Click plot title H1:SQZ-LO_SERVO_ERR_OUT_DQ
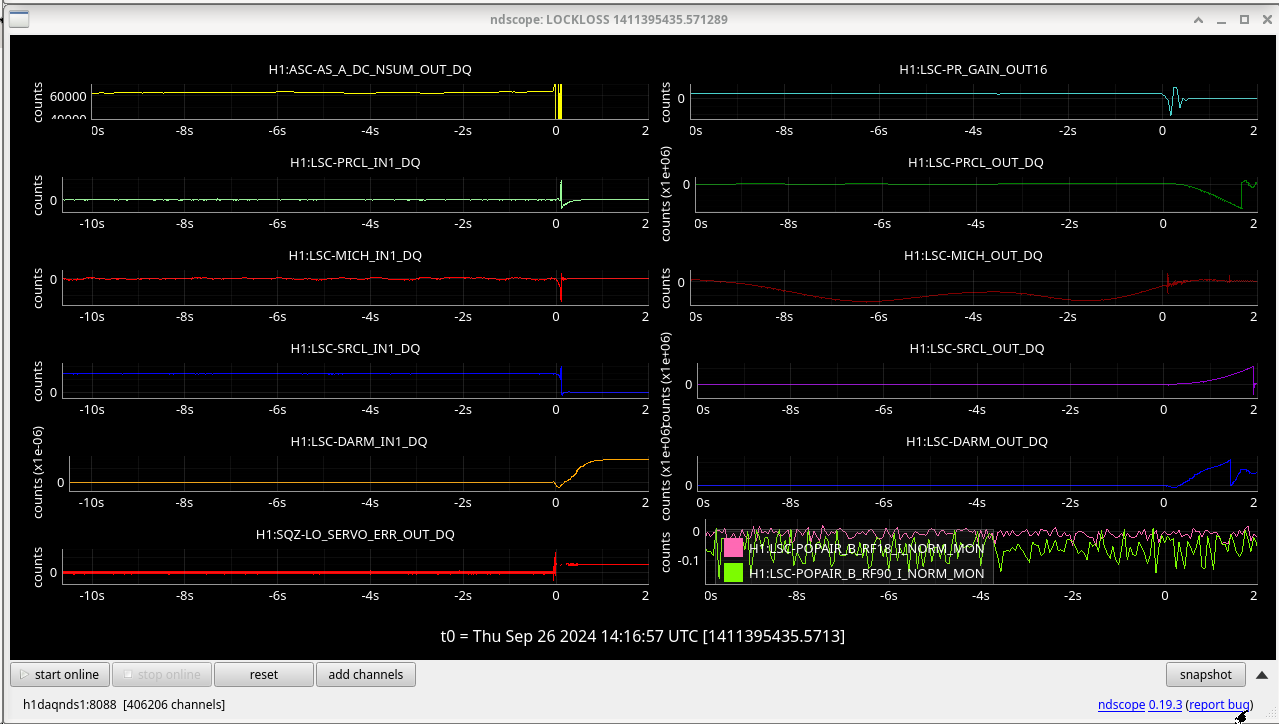This screenshot has height=724, width=1279. 355,534
